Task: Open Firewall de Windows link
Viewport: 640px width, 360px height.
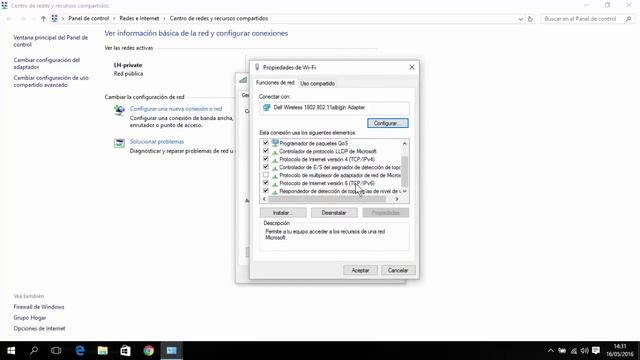Action: [39, 307]
